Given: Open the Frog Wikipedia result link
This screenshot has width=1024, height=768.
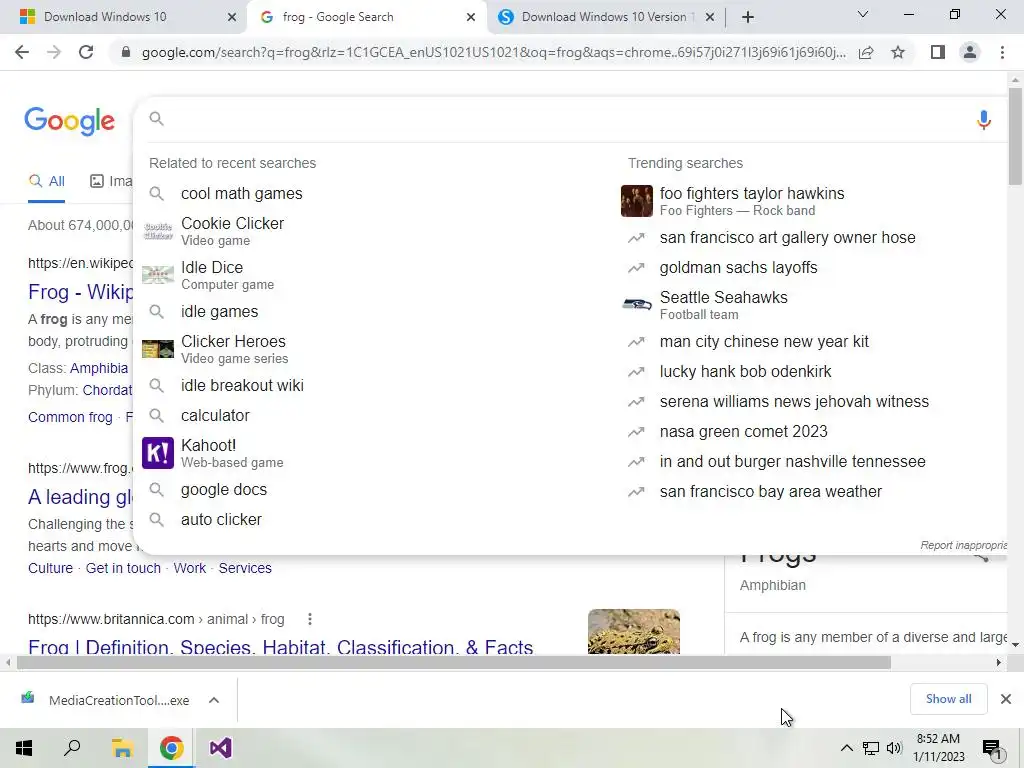Looking at the screenshot, I should [80, 292].
